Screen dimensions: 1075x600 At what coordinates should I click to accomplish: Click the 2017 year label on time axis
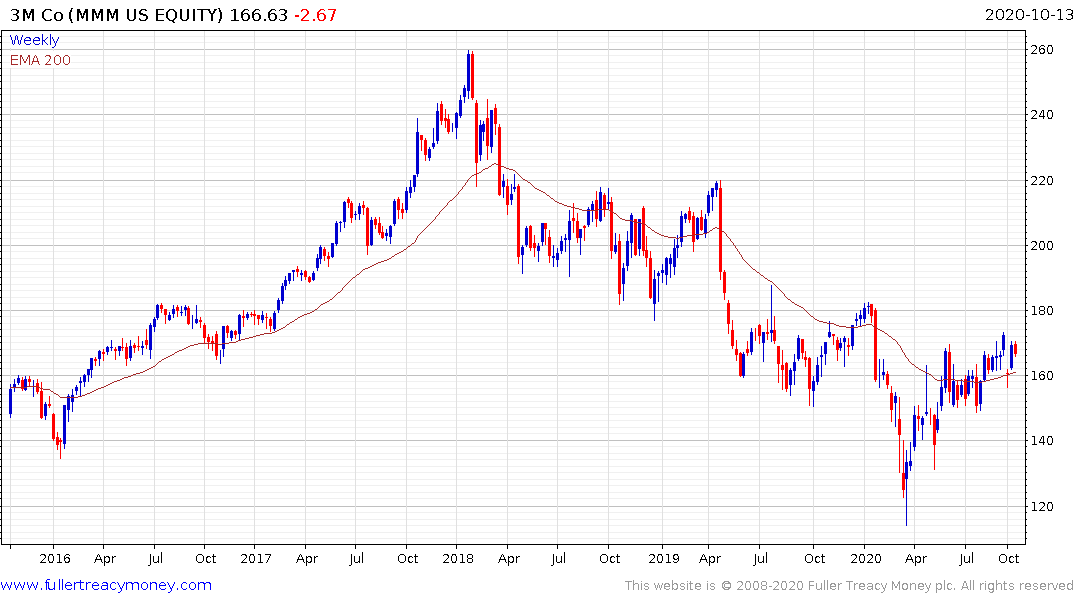coord(256,558)
